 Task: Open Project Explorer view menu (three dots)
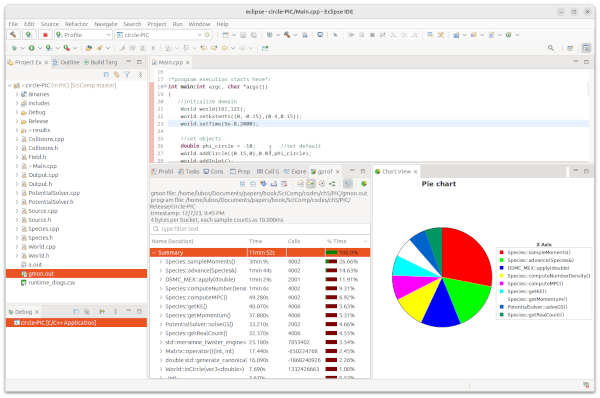(x=140, y=75)
